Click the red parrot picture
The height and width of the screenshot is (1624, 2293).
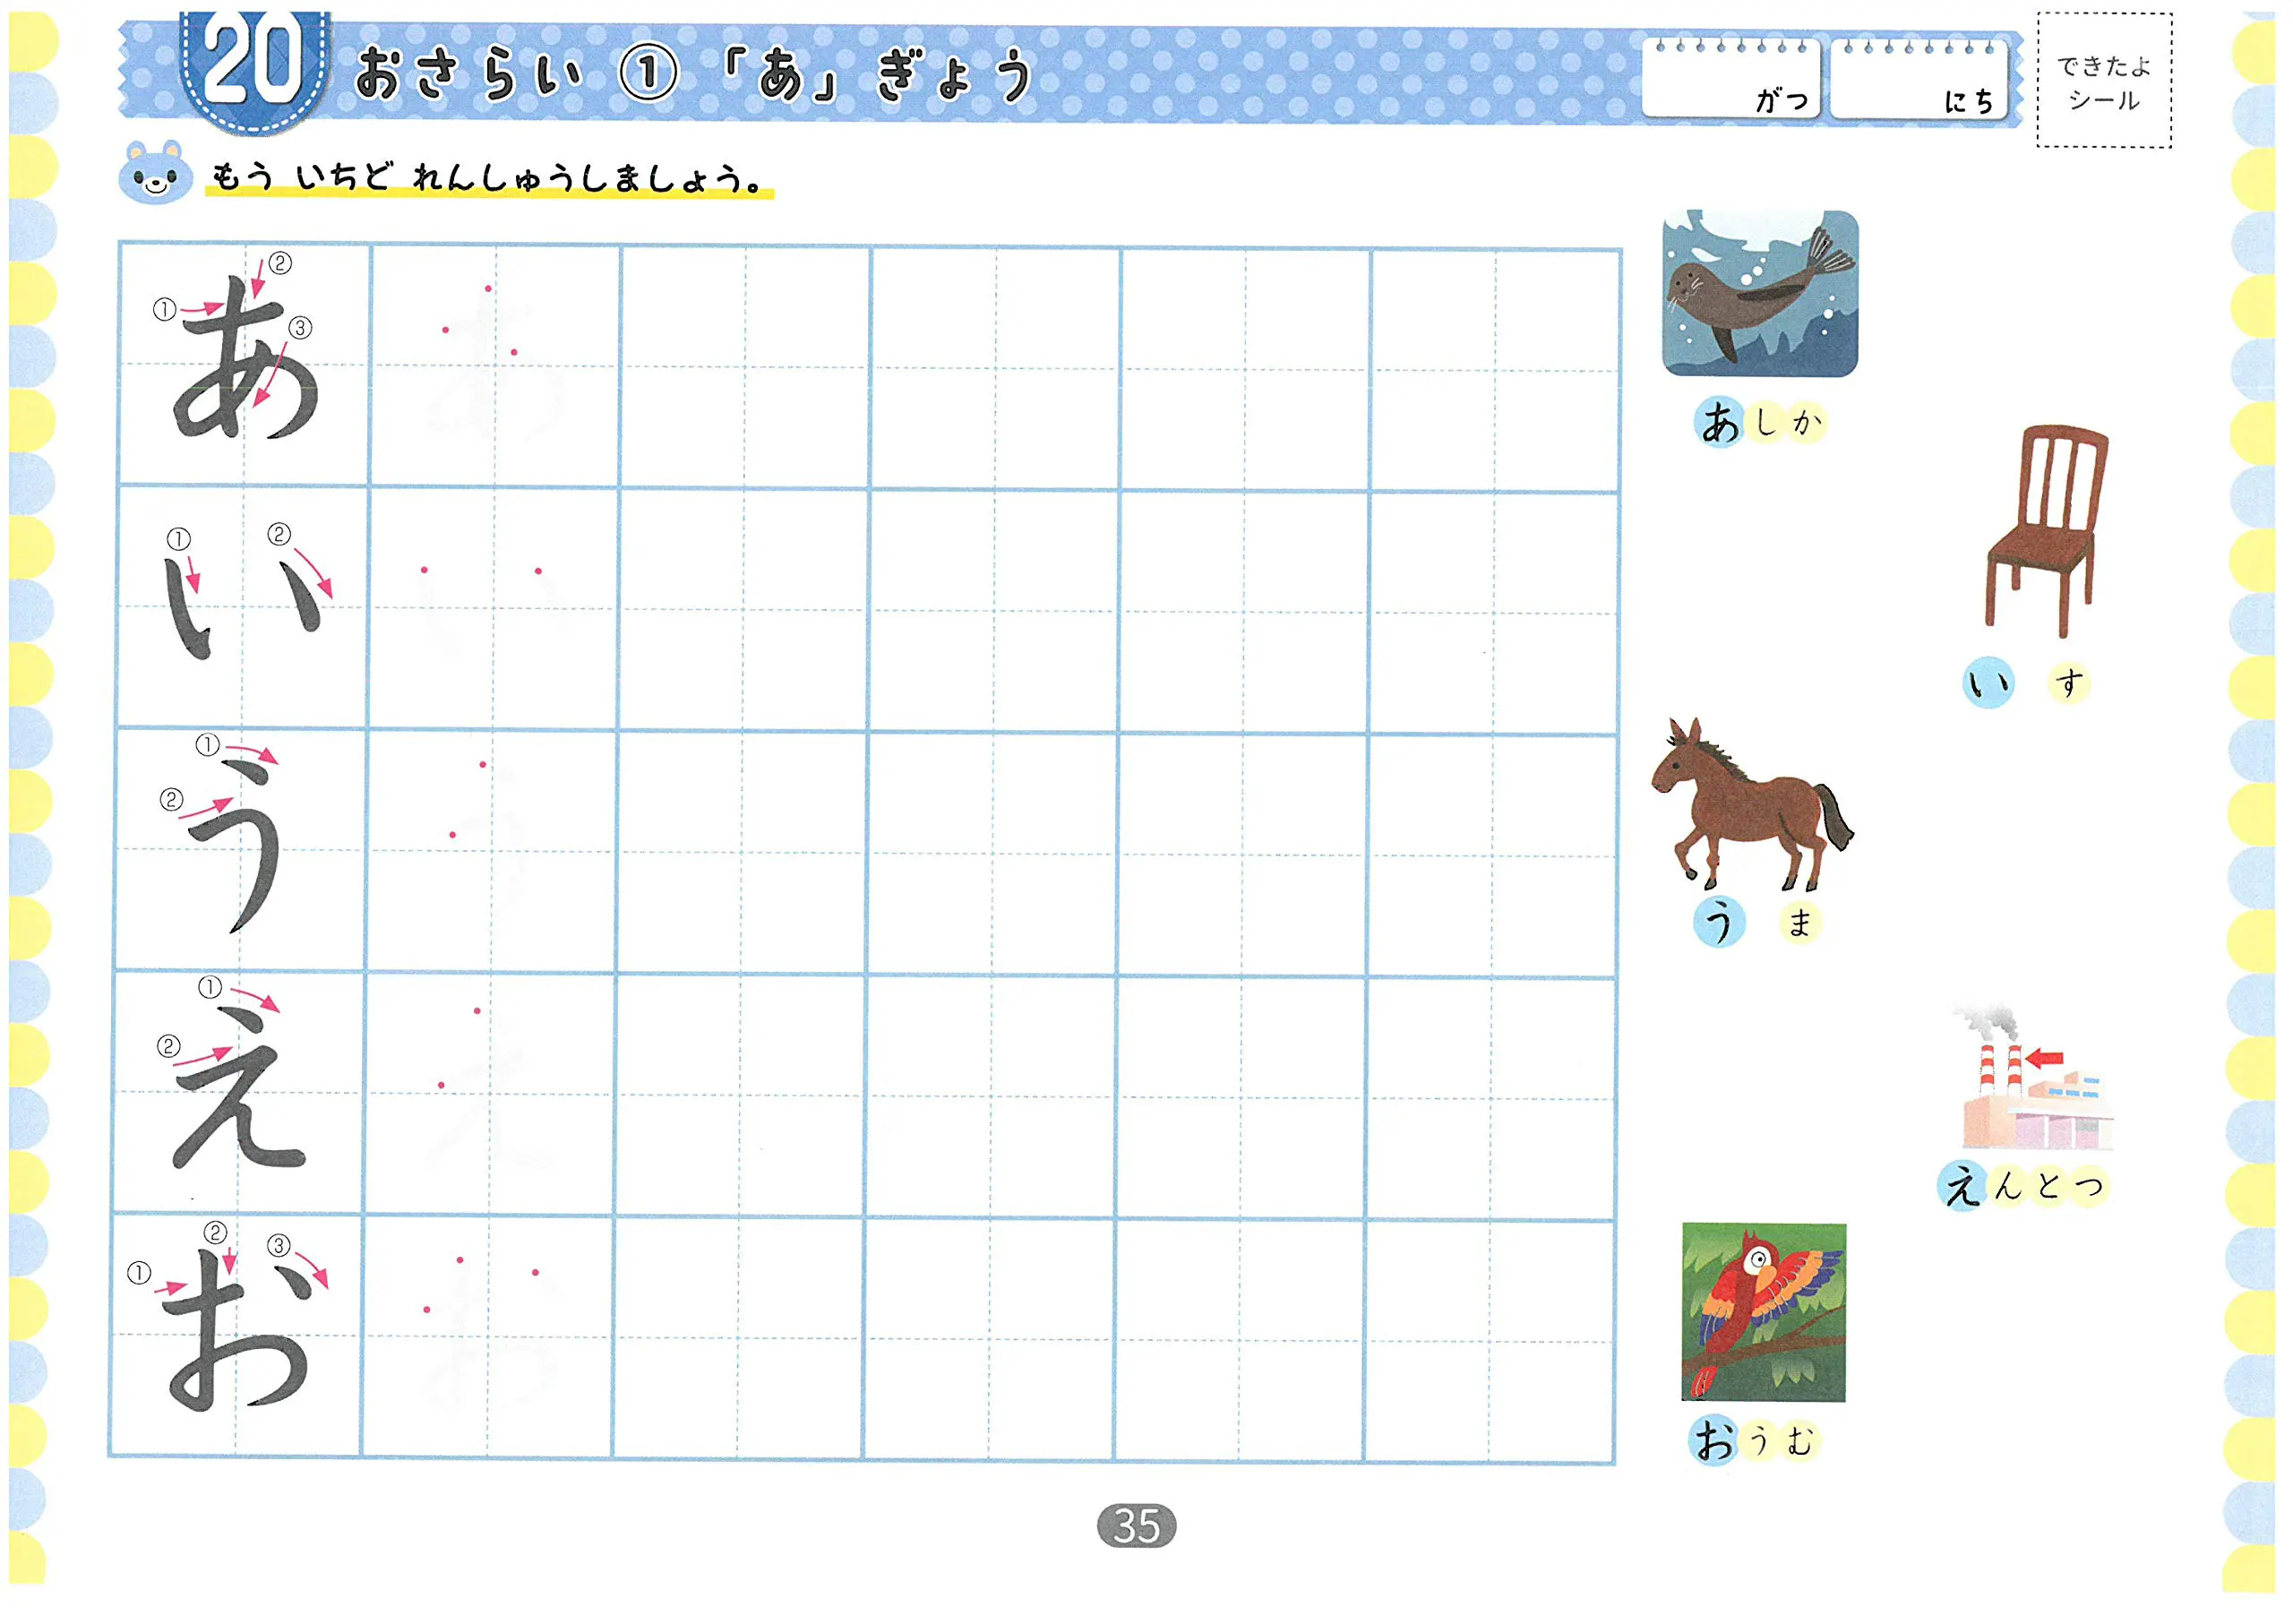click(x=1764, y=1312)
